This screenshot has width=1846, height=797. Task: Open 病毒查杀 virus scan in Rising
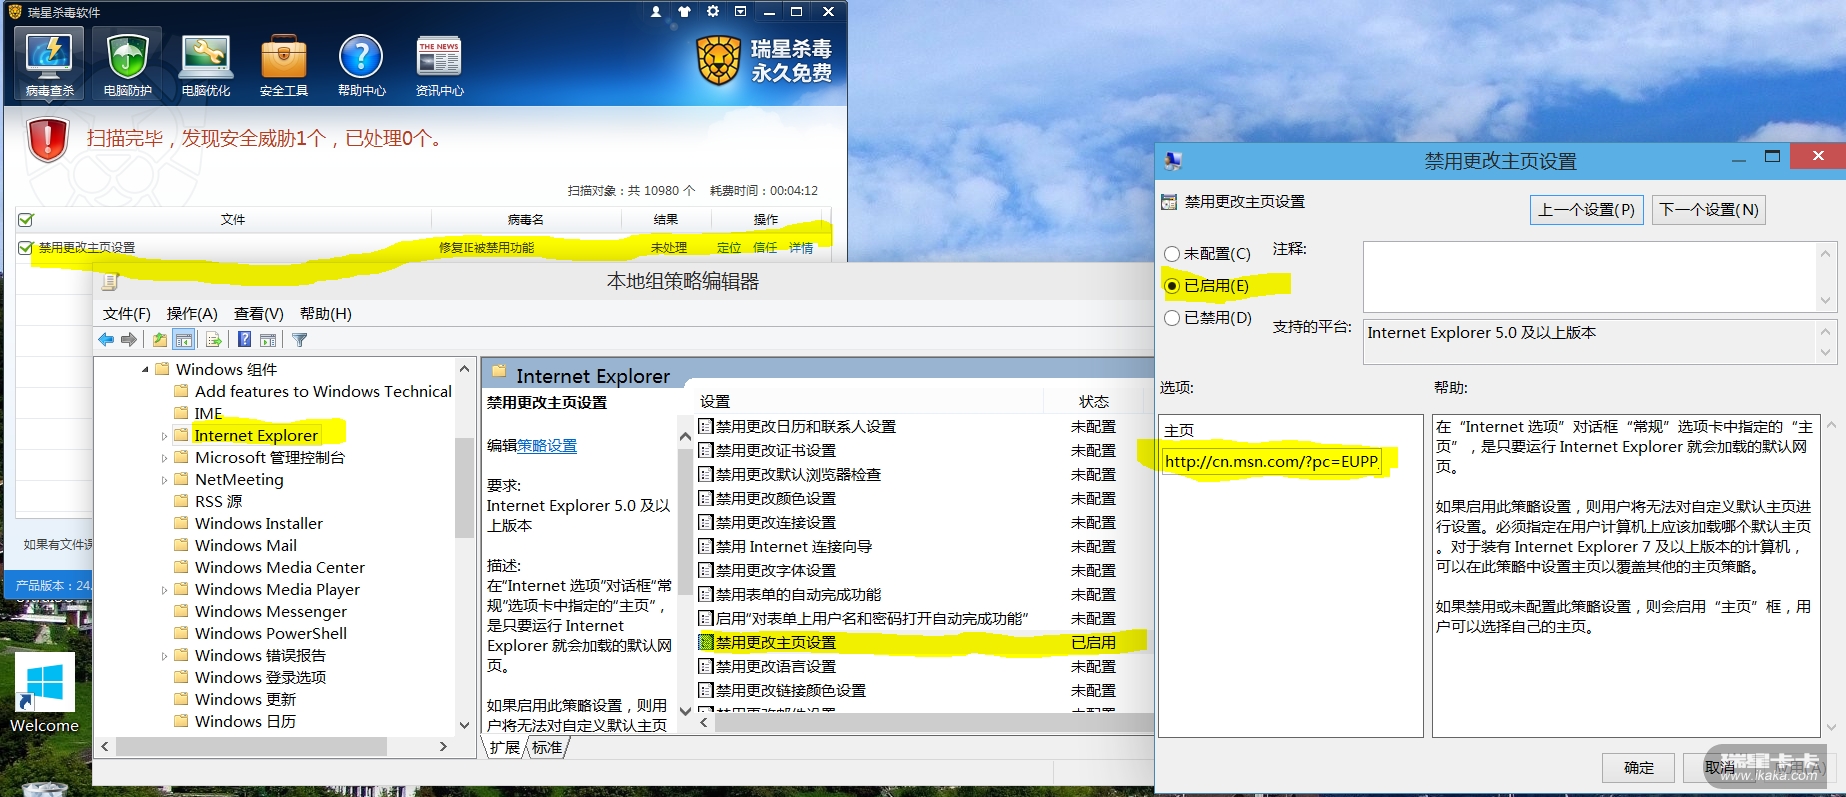[x=49, y=64]
